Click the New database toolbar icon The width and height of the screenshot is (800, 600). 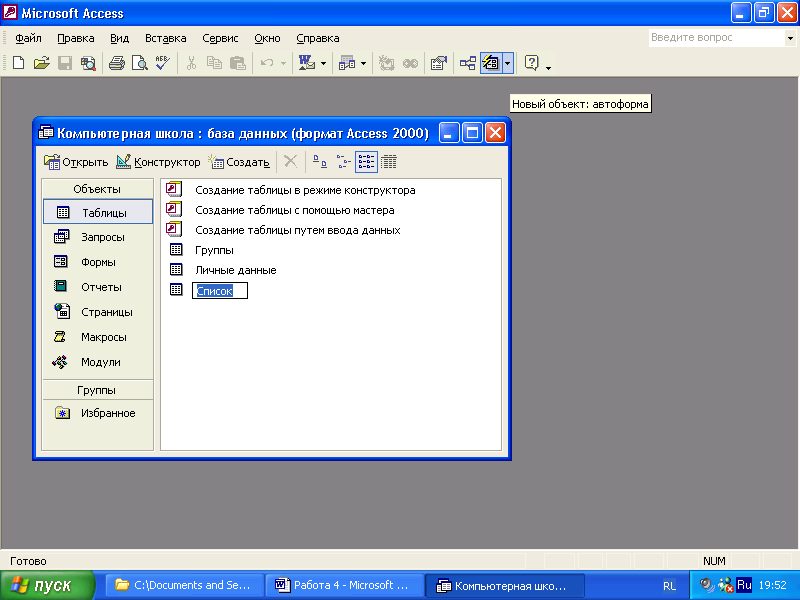click(18, 63)
